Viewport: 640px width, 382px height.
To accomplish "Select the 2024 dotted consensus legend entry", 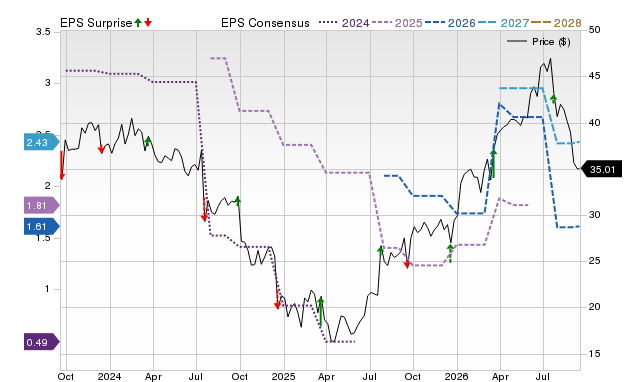I will 344,23.
